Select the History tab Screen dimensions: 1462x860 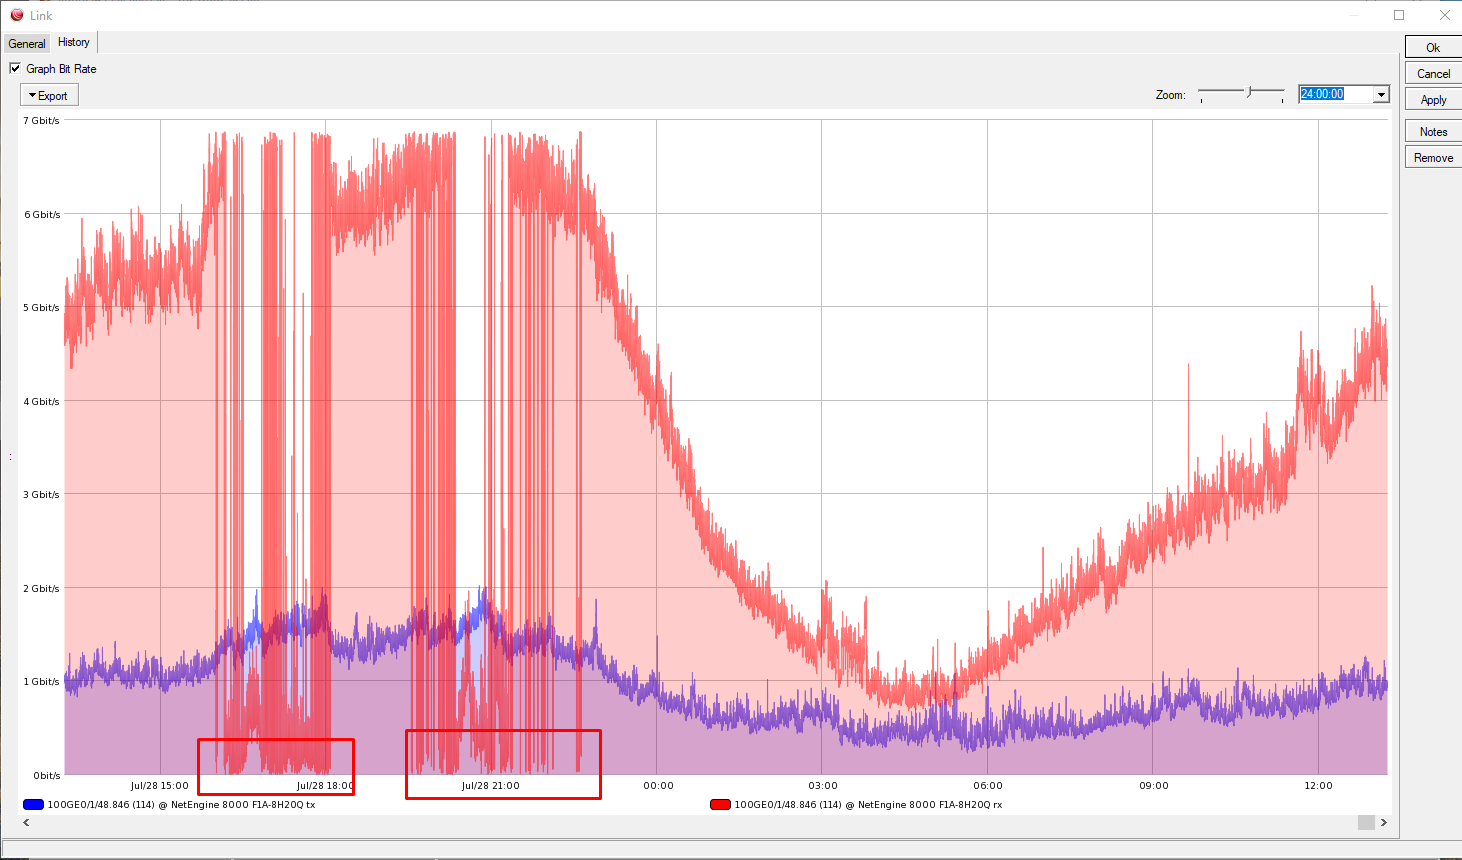coord(74,42)
